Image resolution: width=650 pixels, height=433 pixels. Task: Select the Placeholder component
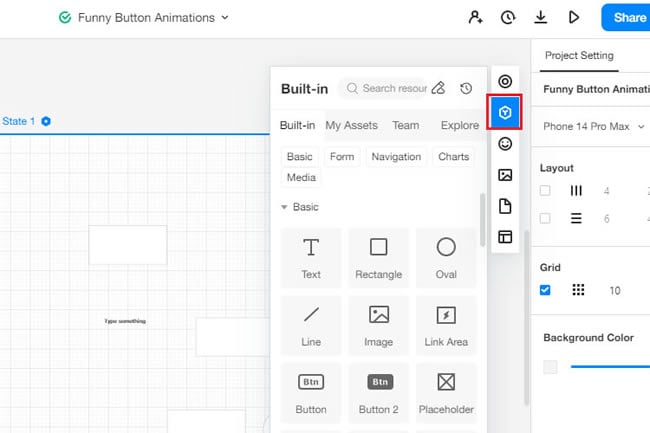pyautogui.click(x=446, y=393)
